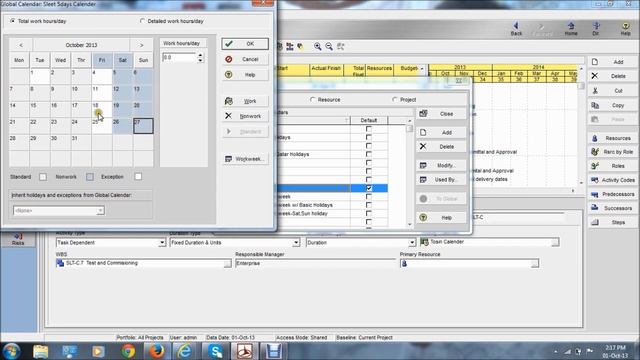Open the Steps command
This screenshot has width=640, height=360.
[612, 222]
